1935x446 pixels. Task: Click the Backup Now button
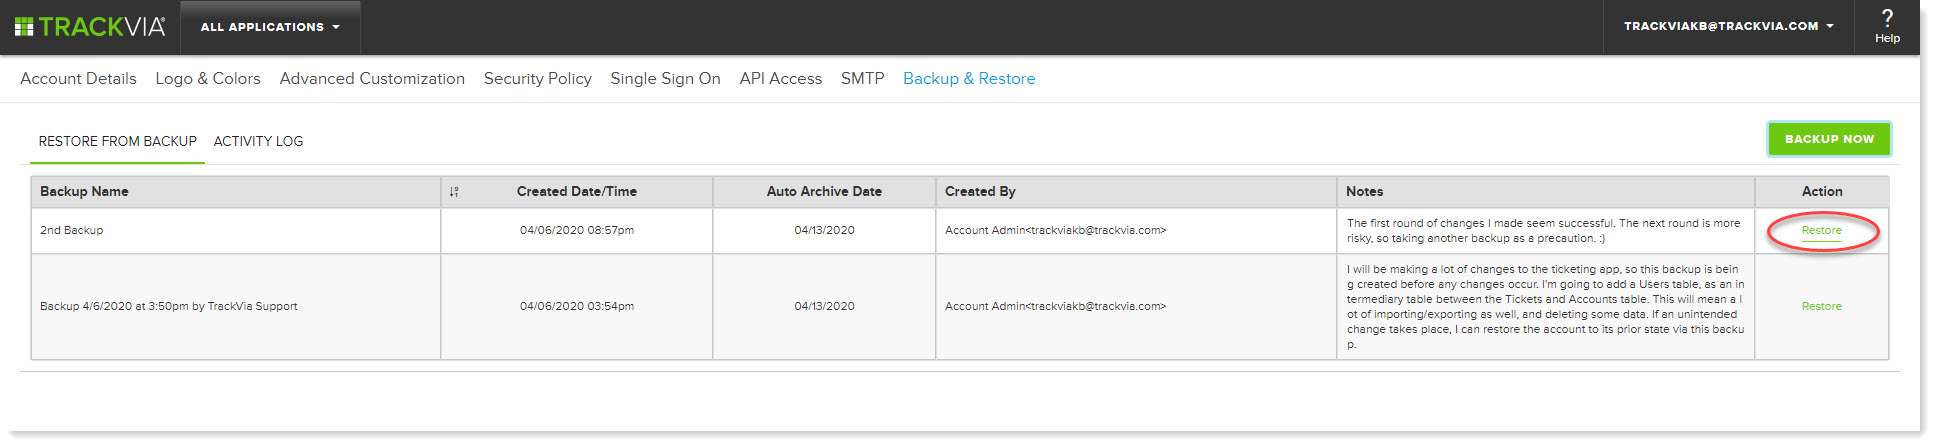click(x=1829, y=139)
